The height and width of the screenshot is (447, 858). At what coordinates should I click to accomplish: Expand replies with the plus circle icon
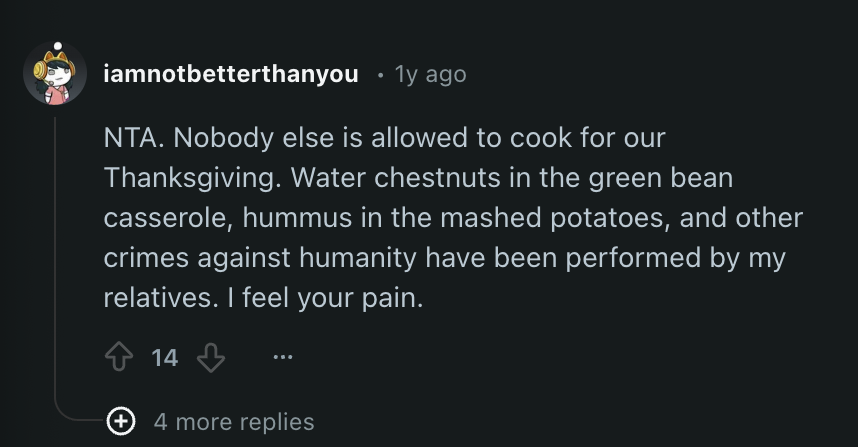pos(121,421)
